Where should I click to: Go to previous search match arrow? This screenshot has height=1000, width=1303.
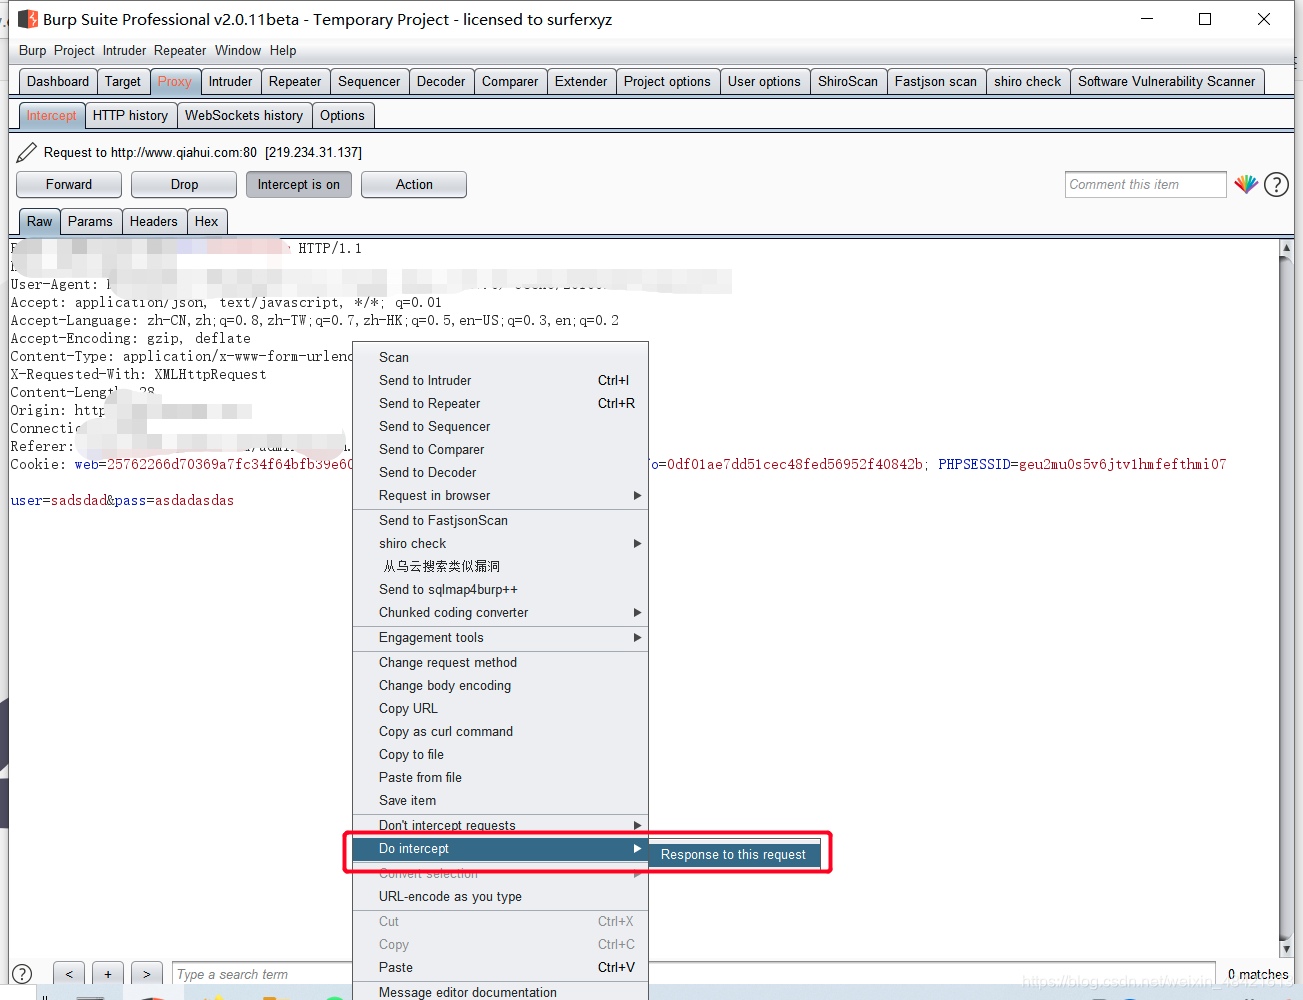tap(69, 974)
